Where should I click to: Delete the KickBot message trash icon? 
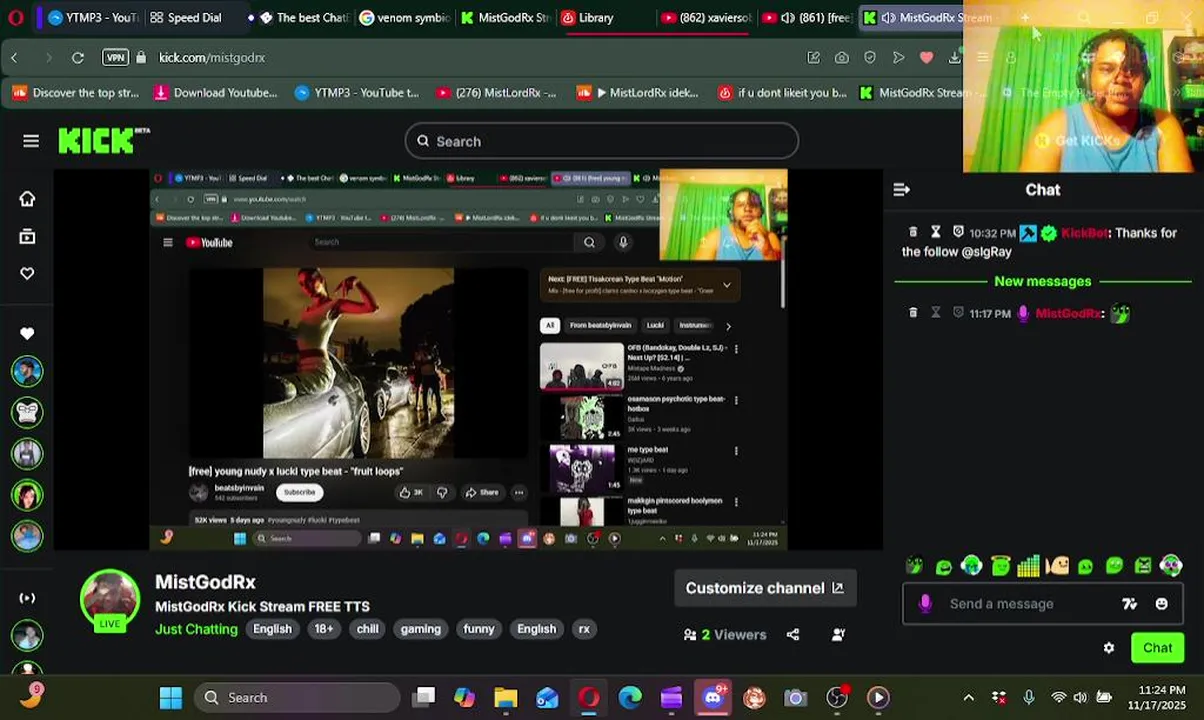click(x=913, y=233)
